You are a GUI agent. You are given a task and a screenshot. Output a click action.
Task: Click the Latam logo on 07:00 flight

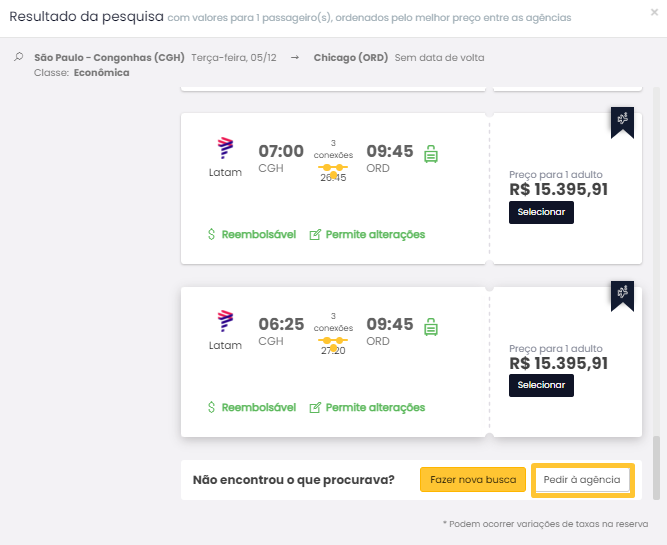[225, 149]
